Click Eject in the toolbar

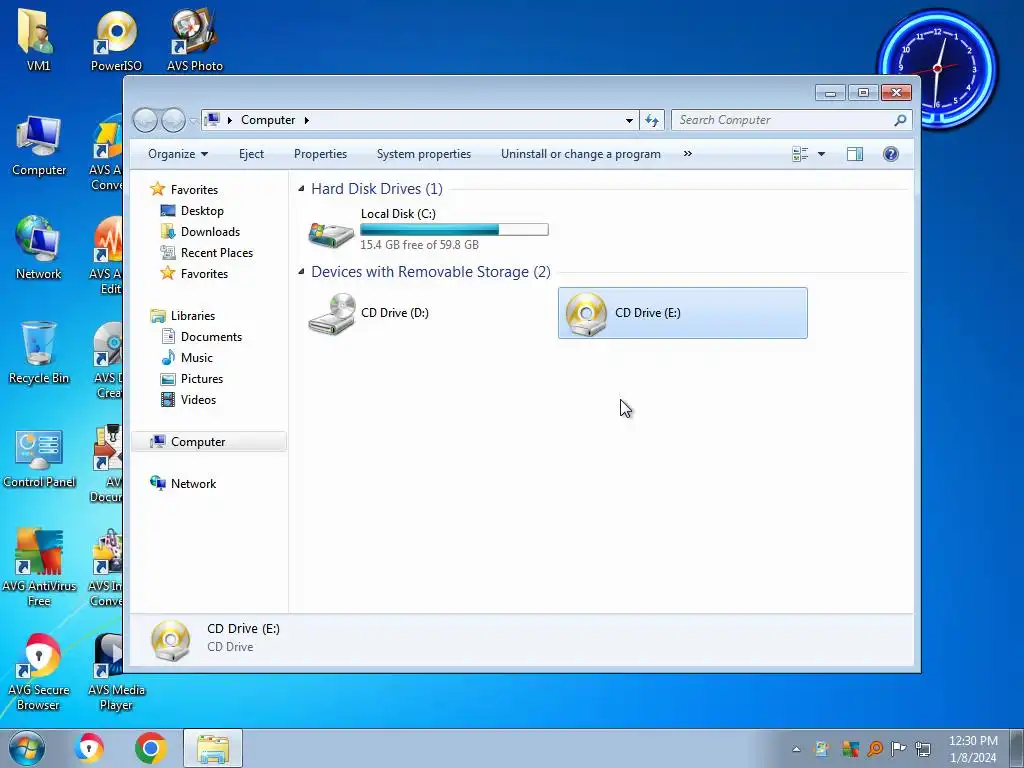[x=251, y=154]
